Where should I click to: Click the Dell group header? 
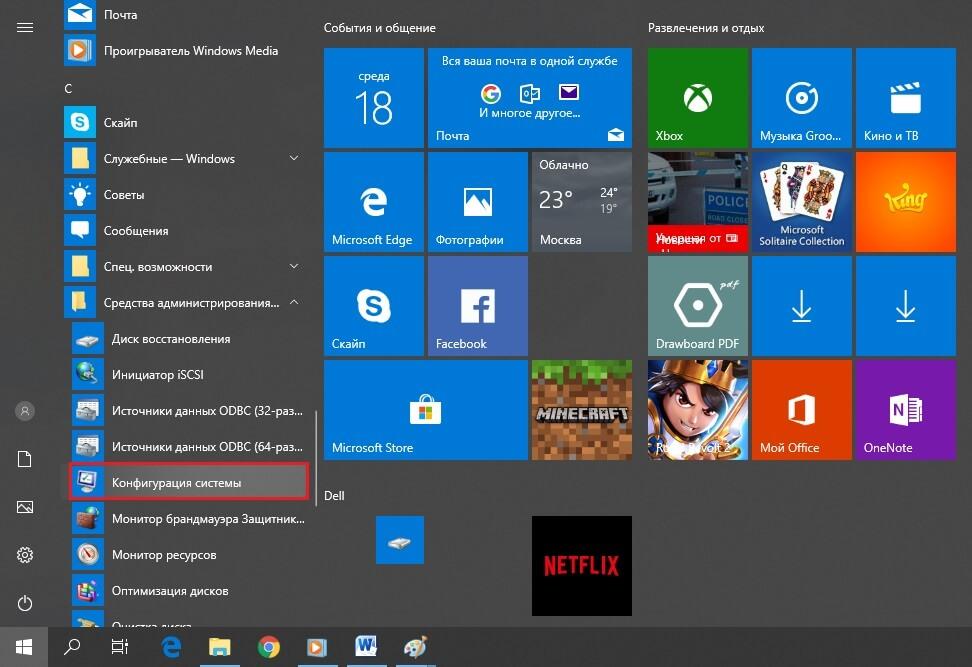[x=334, y=496]
